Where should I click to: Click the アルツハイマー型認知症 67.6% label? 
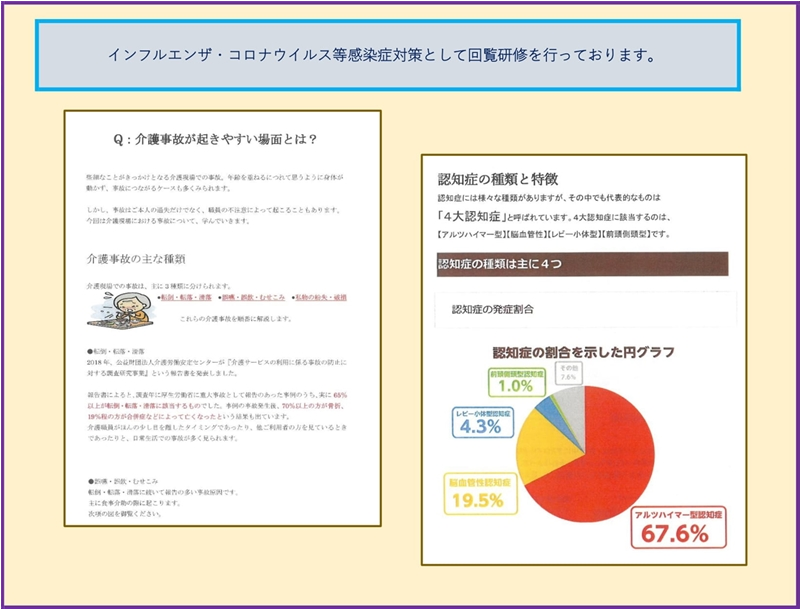point(678,527)
